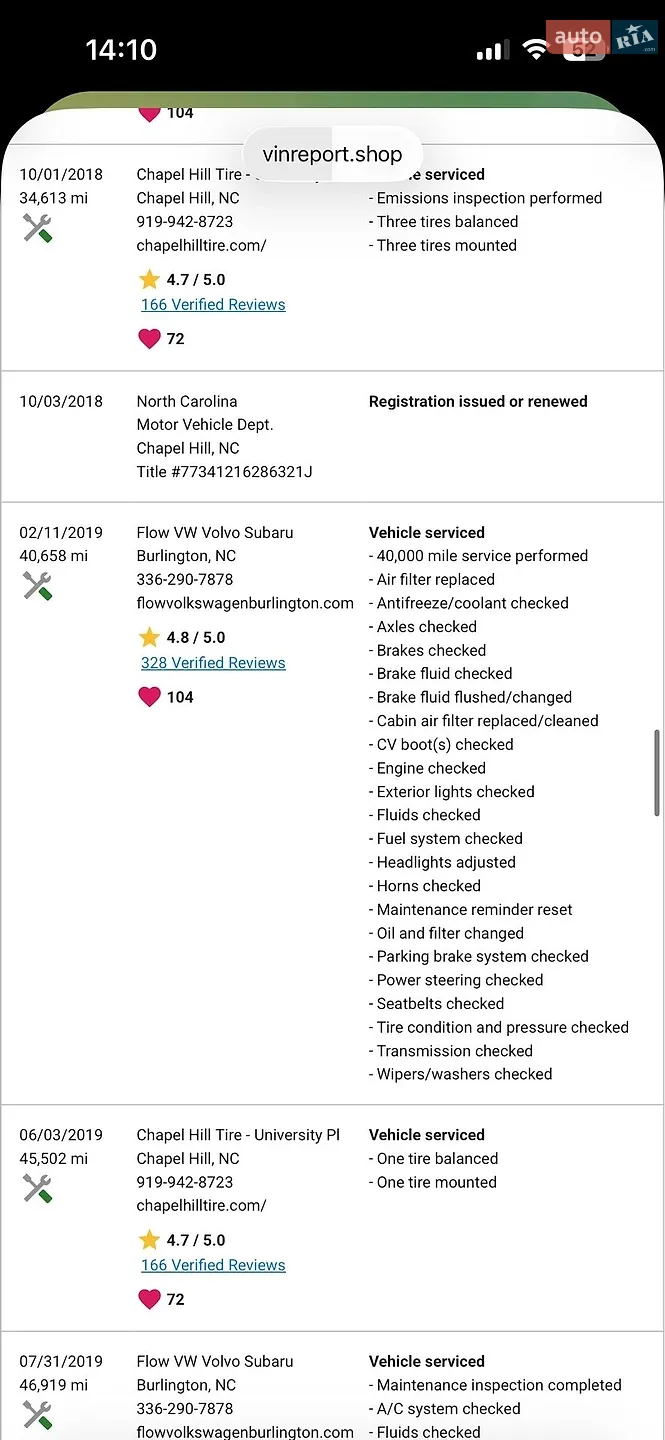Tap the service wrench icon for 07/31/2019
Viewport: 665px width, 1440px height.
(37, 1415)
